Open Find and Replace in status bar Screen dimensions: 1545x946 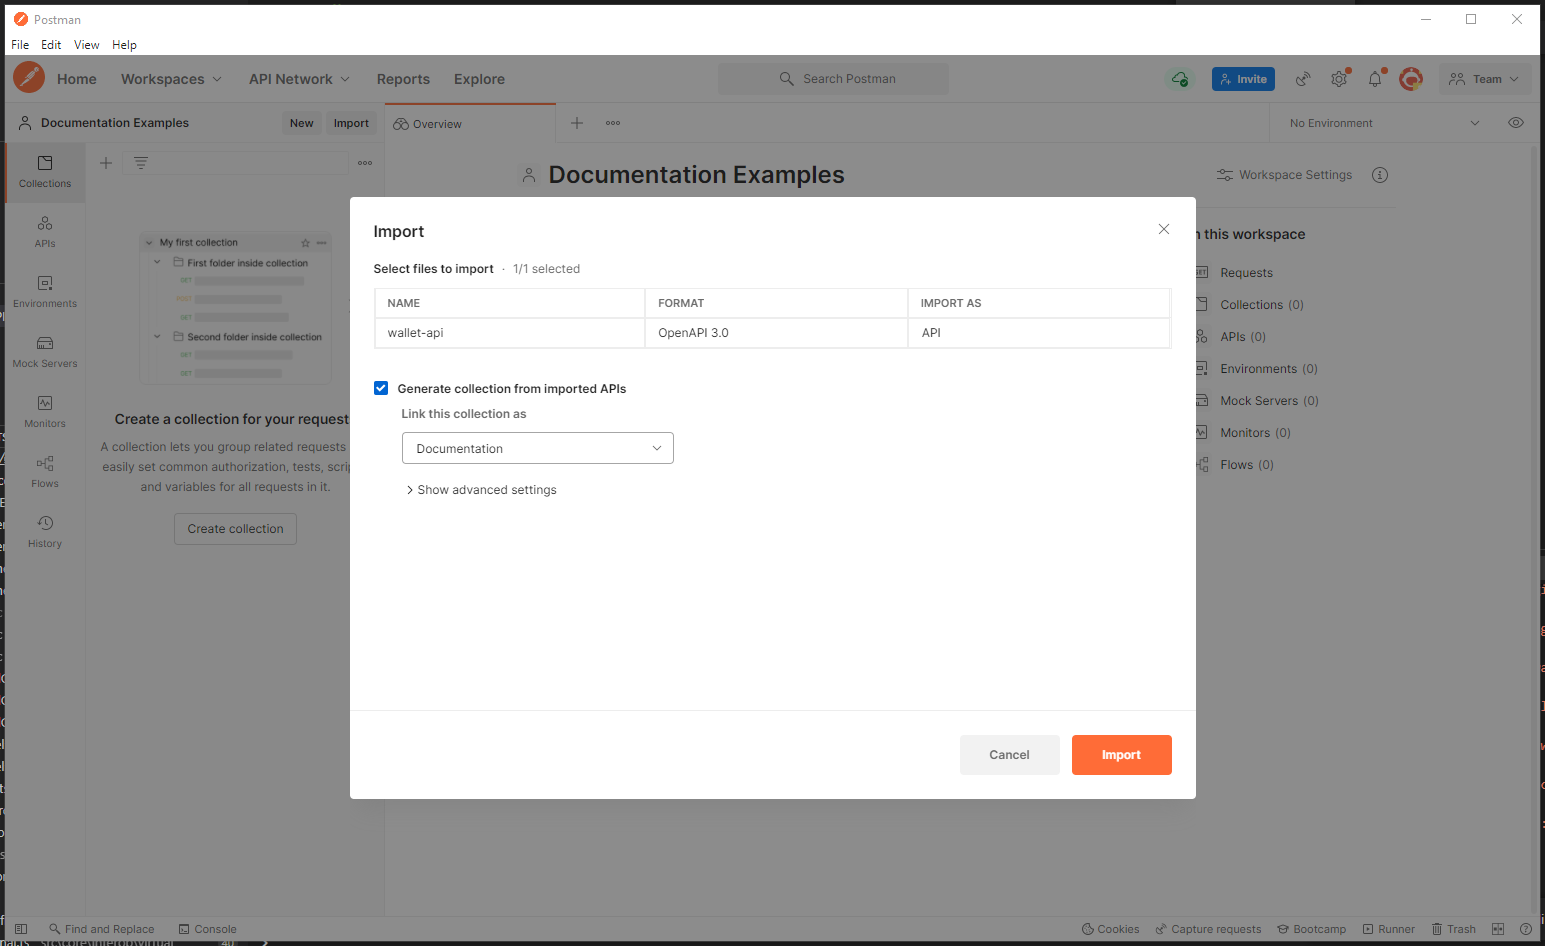pyautogui.click(x=102, y=929)
